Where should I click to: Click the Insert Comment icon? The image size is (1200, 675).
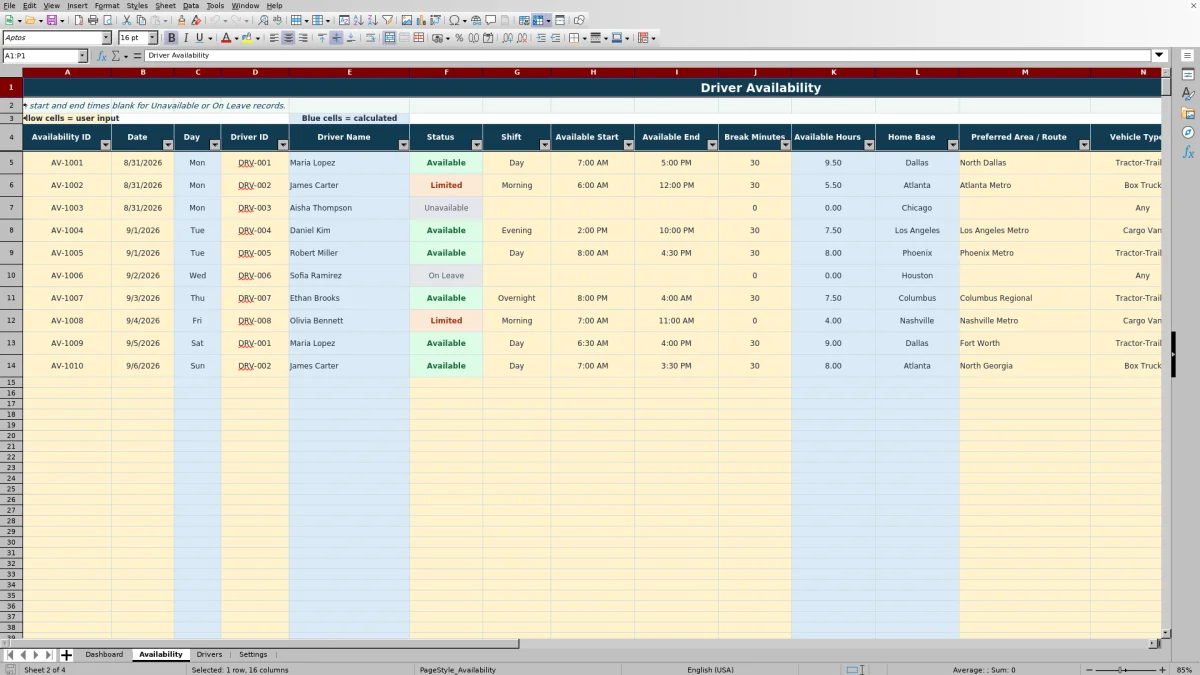pos(491,20)
